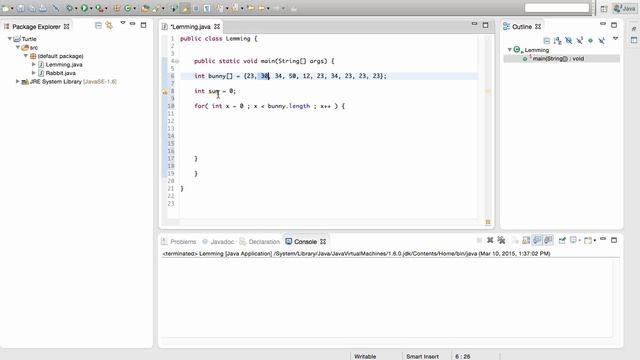Toggle Scroll Lock in Console toolbar

point(526,240)
